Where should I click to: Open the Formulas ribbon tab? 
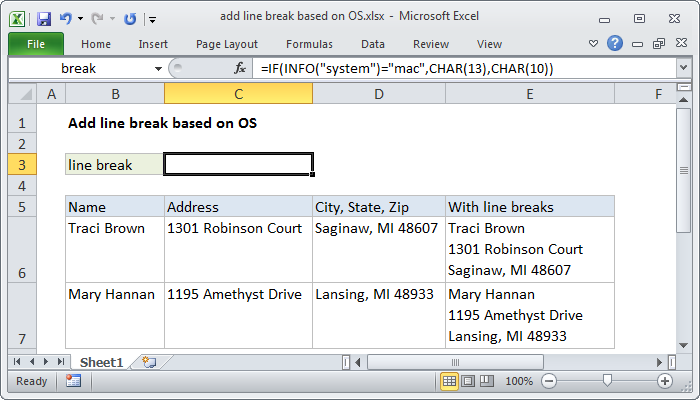click(x=309, y=44)
